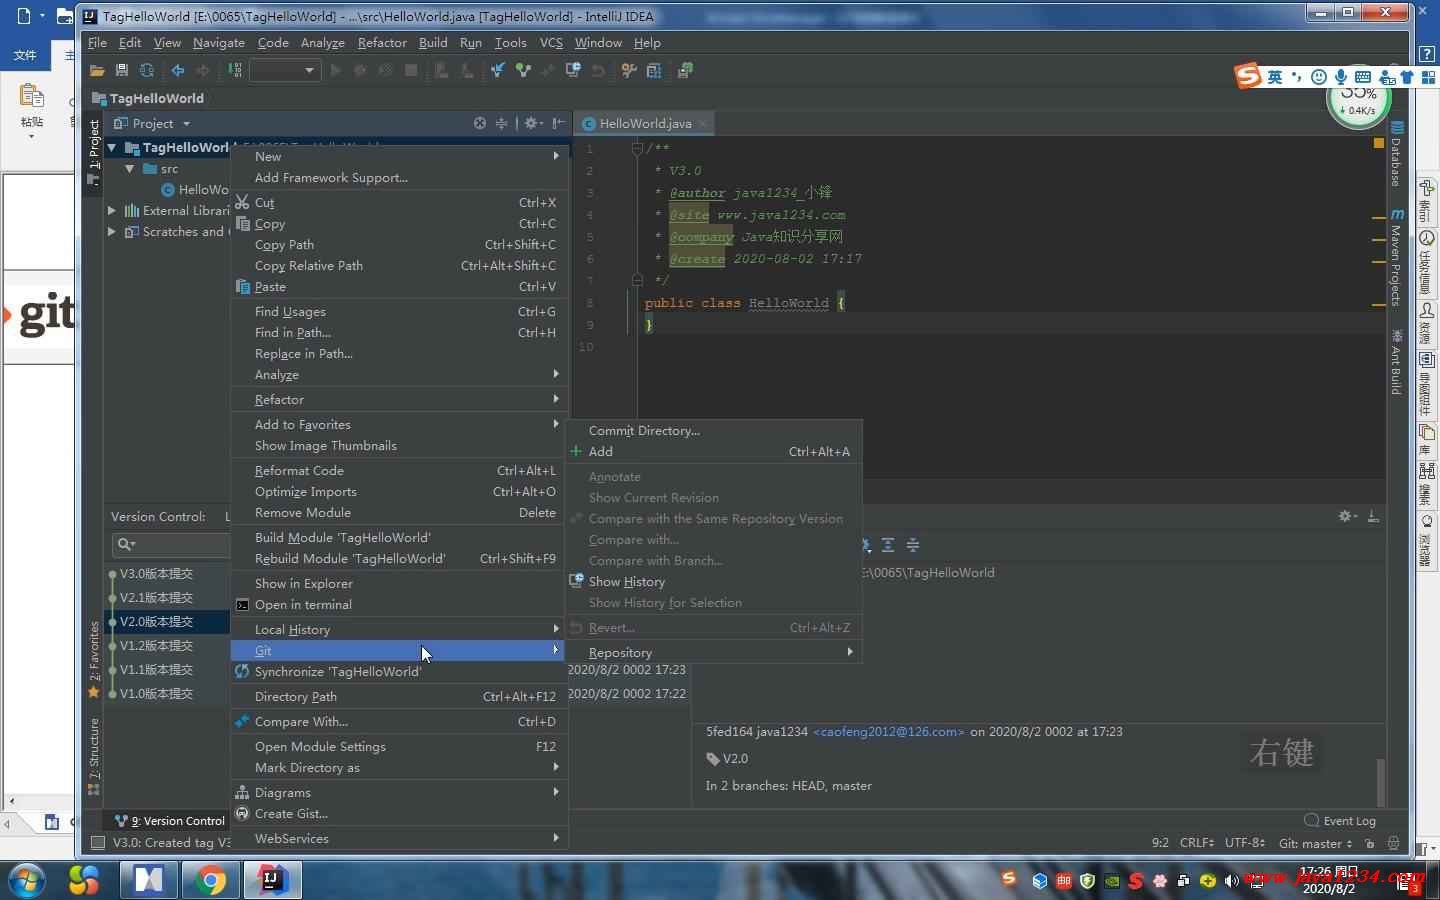Expand the Local History submenu

click(399, 629)
